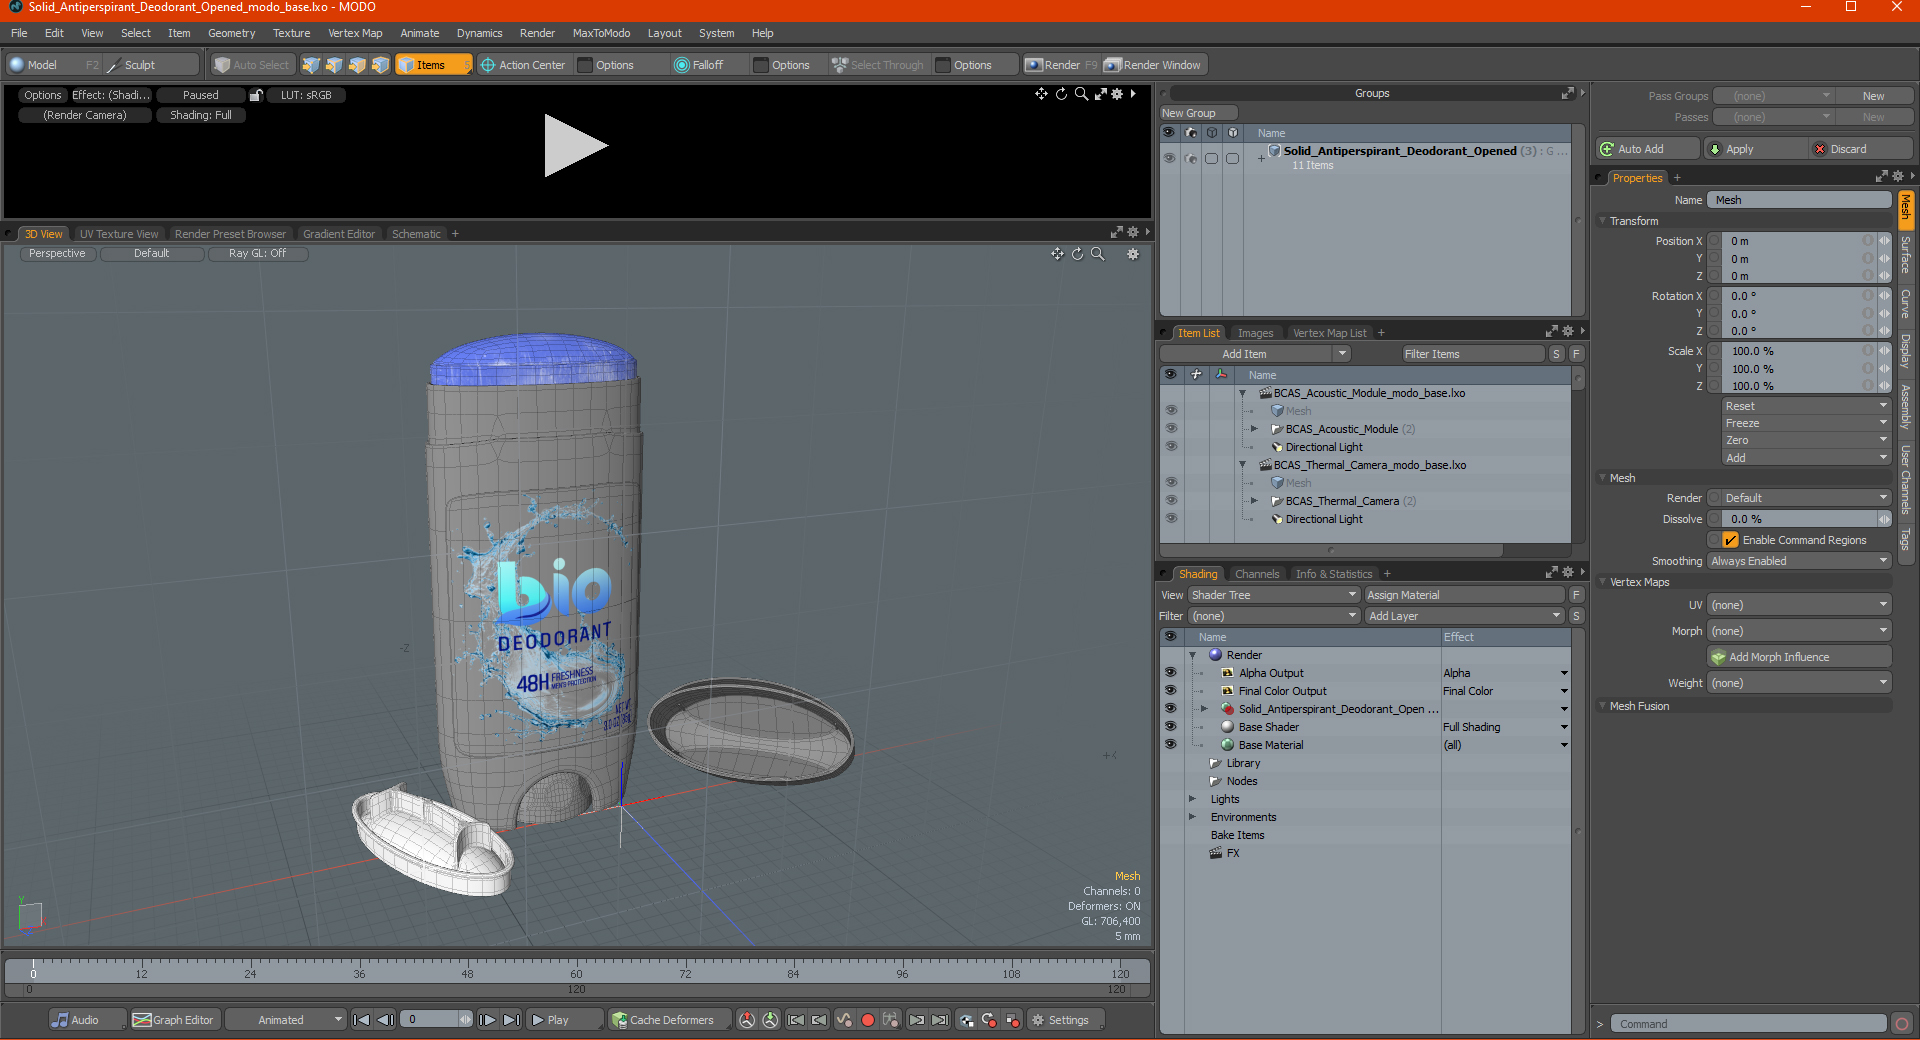Click Discard button
Viewport: 1920px width, 1040px height.
(x=1860, y=149)
